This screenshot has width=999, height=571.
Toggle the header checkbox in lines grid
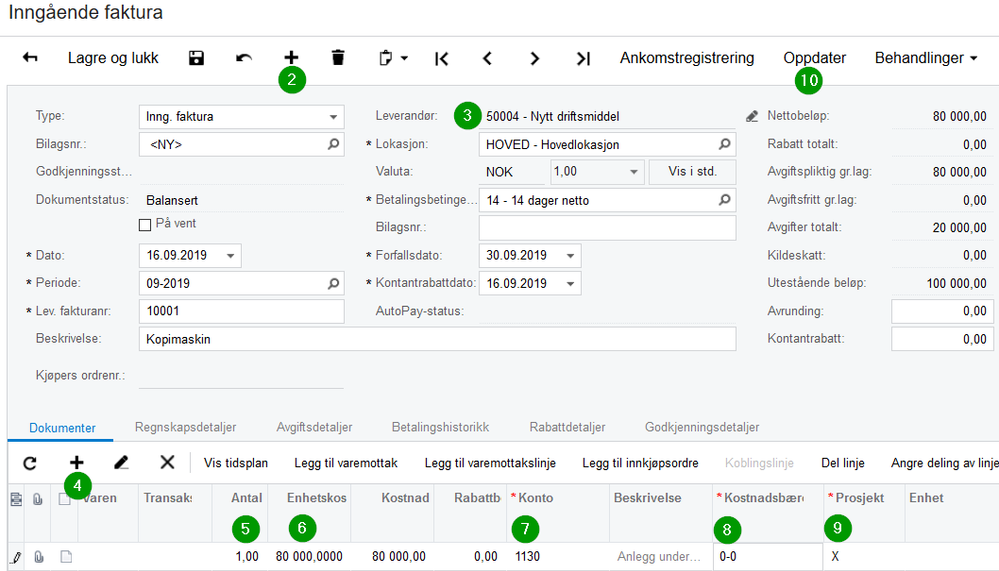click(64, 498)
